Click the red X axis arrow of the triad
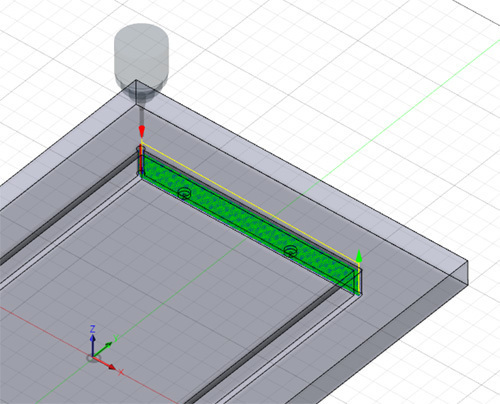The width and height of the screenshot is (500, 404). coord(105,363)
